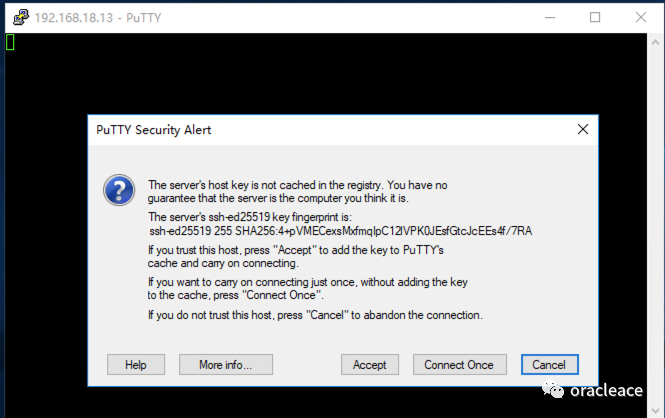This screenshot has height=418, width=665.
Task: Accept the server host key
Action: coord(370,365)
